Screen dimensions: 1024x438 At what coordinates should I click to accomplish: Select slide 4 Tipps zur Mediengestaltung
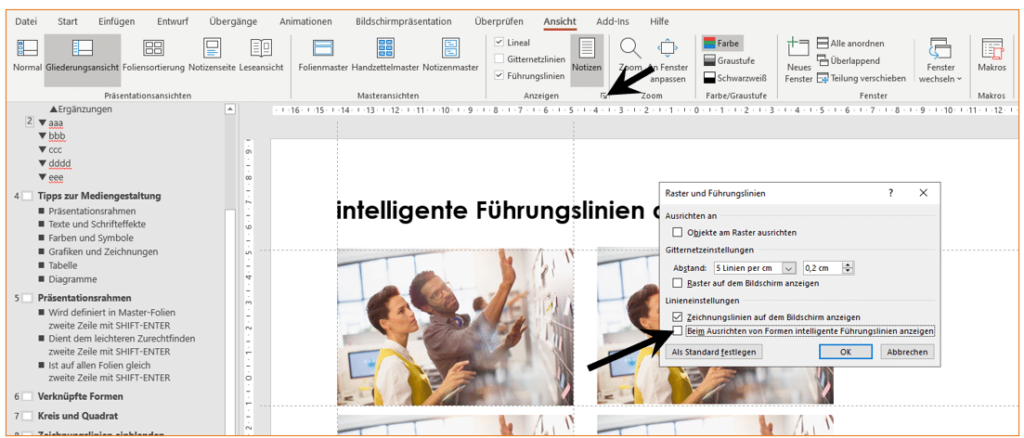[99, 196]
